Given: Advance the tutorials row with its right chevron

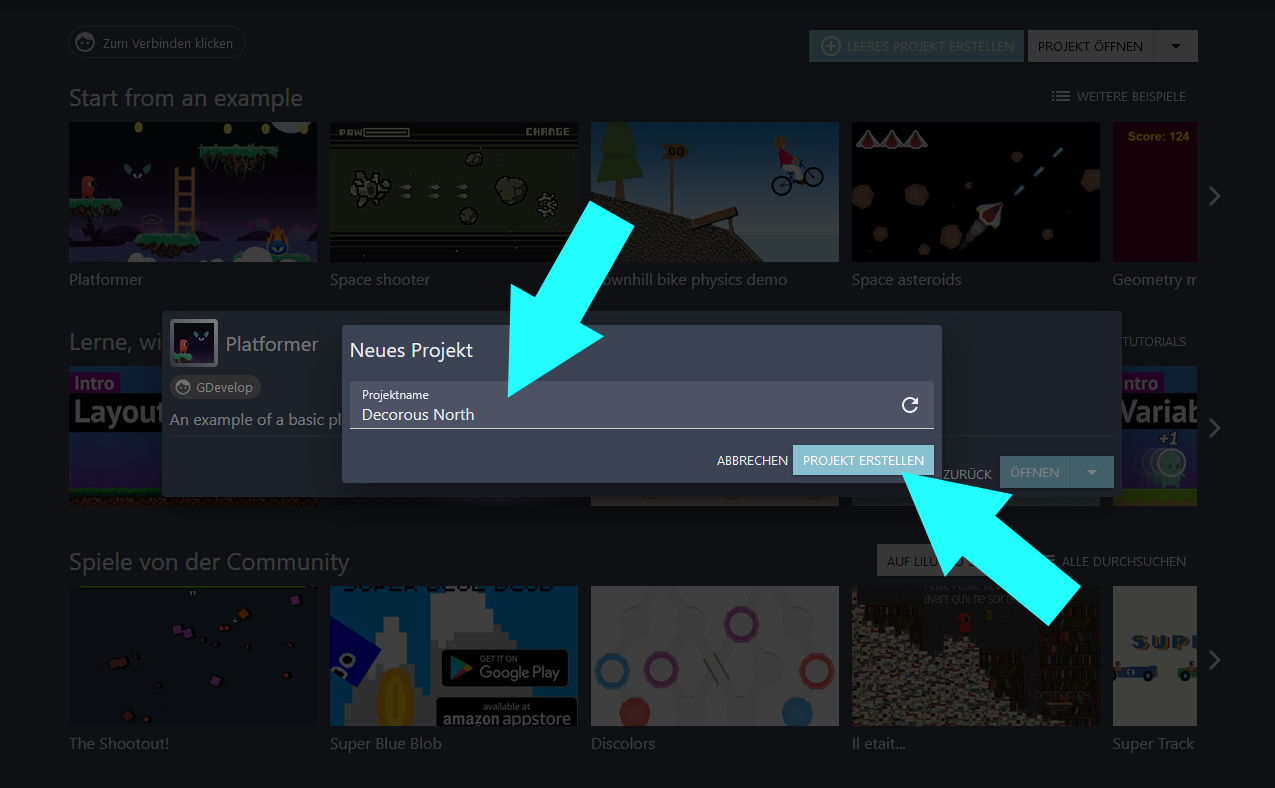Looking at the screenshot, I should [x=1215, y=428].
